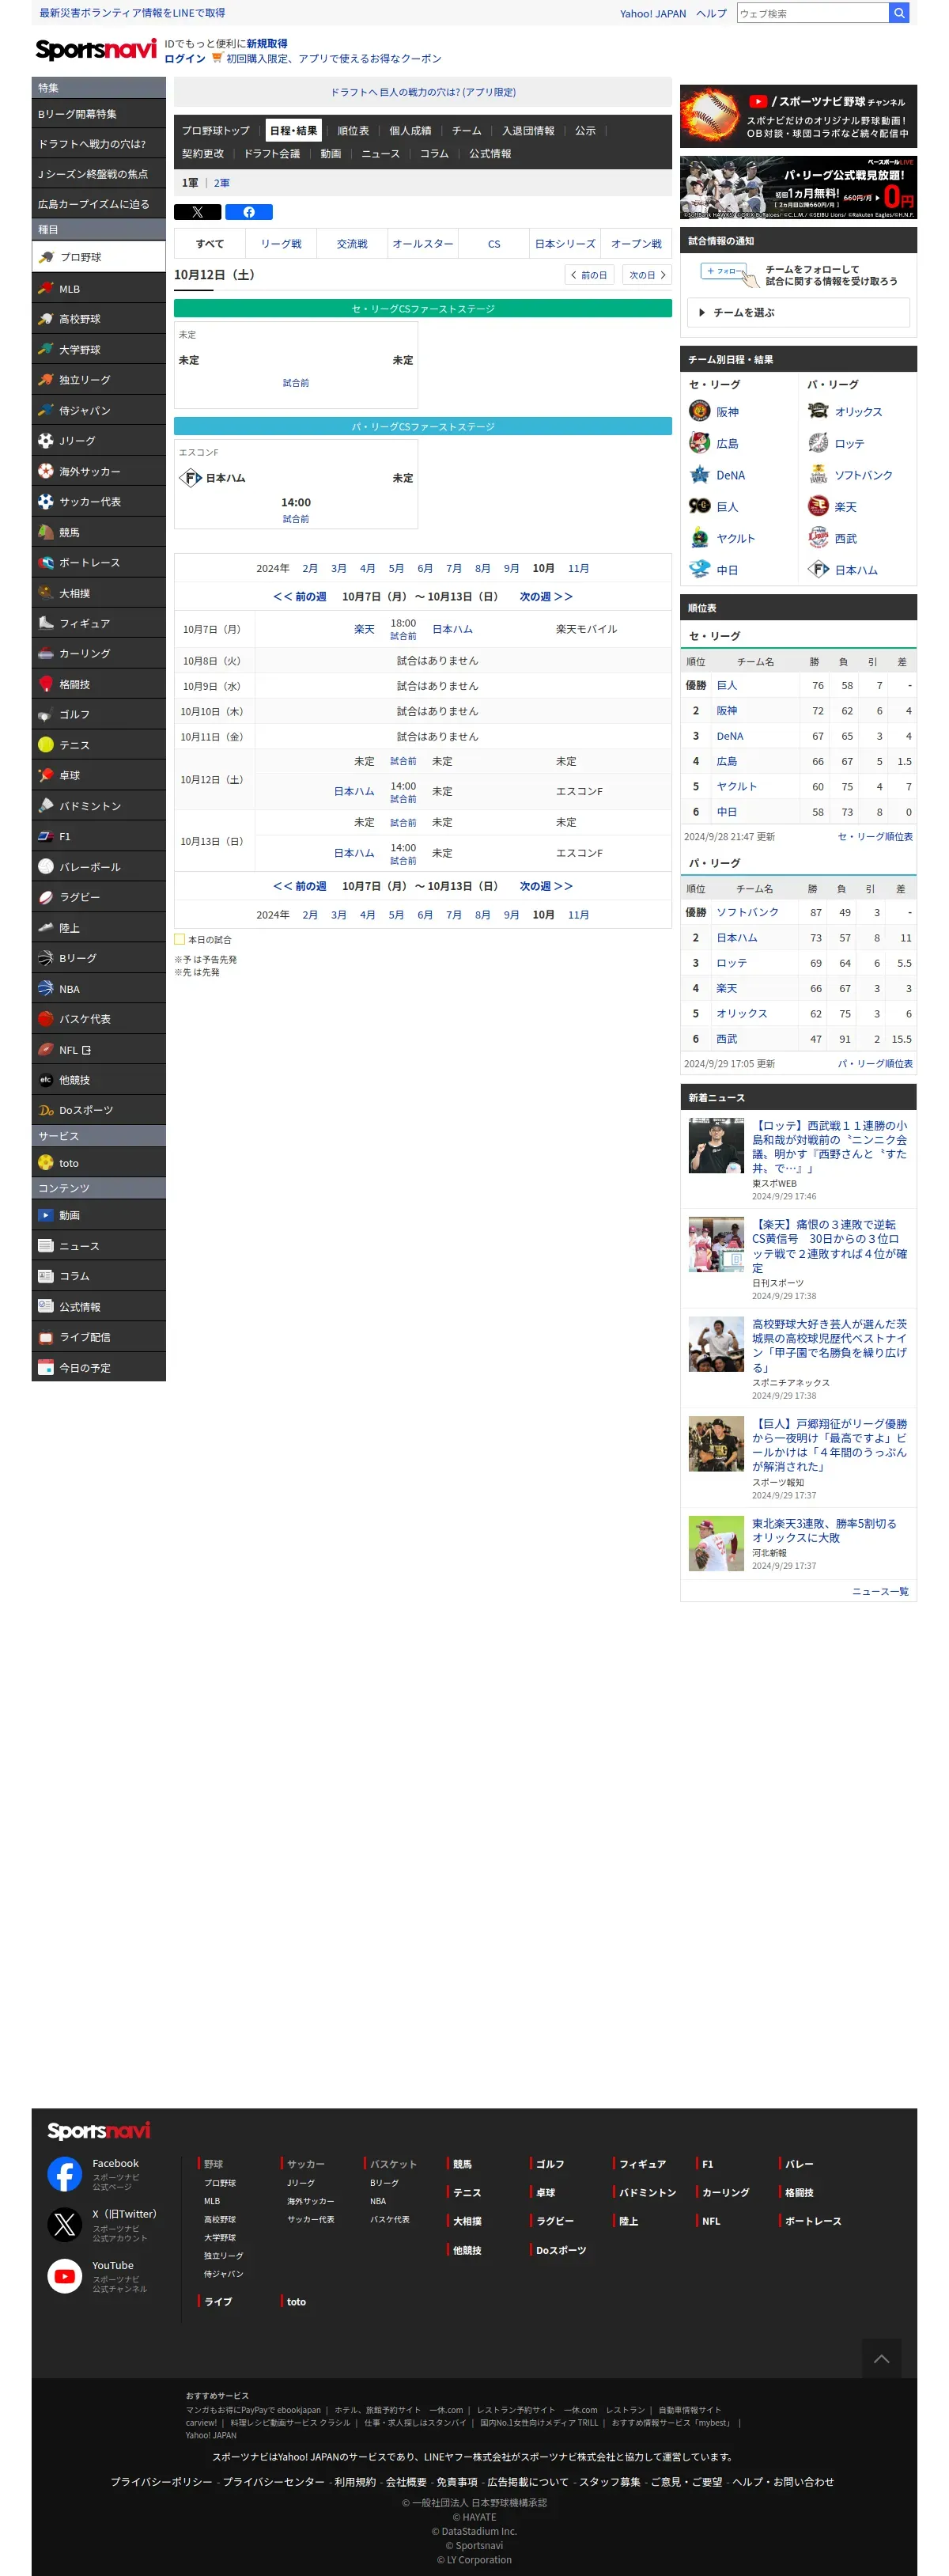
Task: Open ドラフト会議 menu item
Action: click(272, 154)
